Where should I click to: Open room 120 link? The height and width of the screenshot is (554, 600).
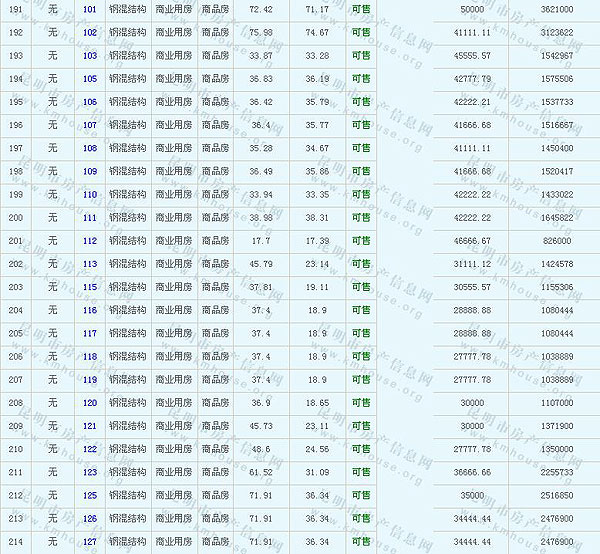[x=90, y=403]
